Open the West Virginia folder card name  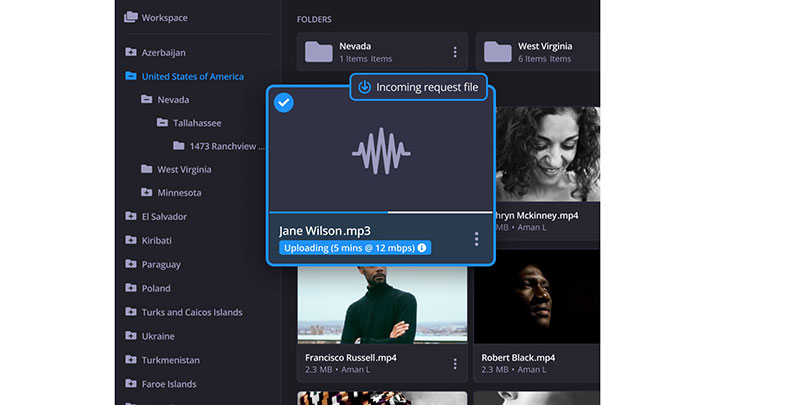click(545, 46)
